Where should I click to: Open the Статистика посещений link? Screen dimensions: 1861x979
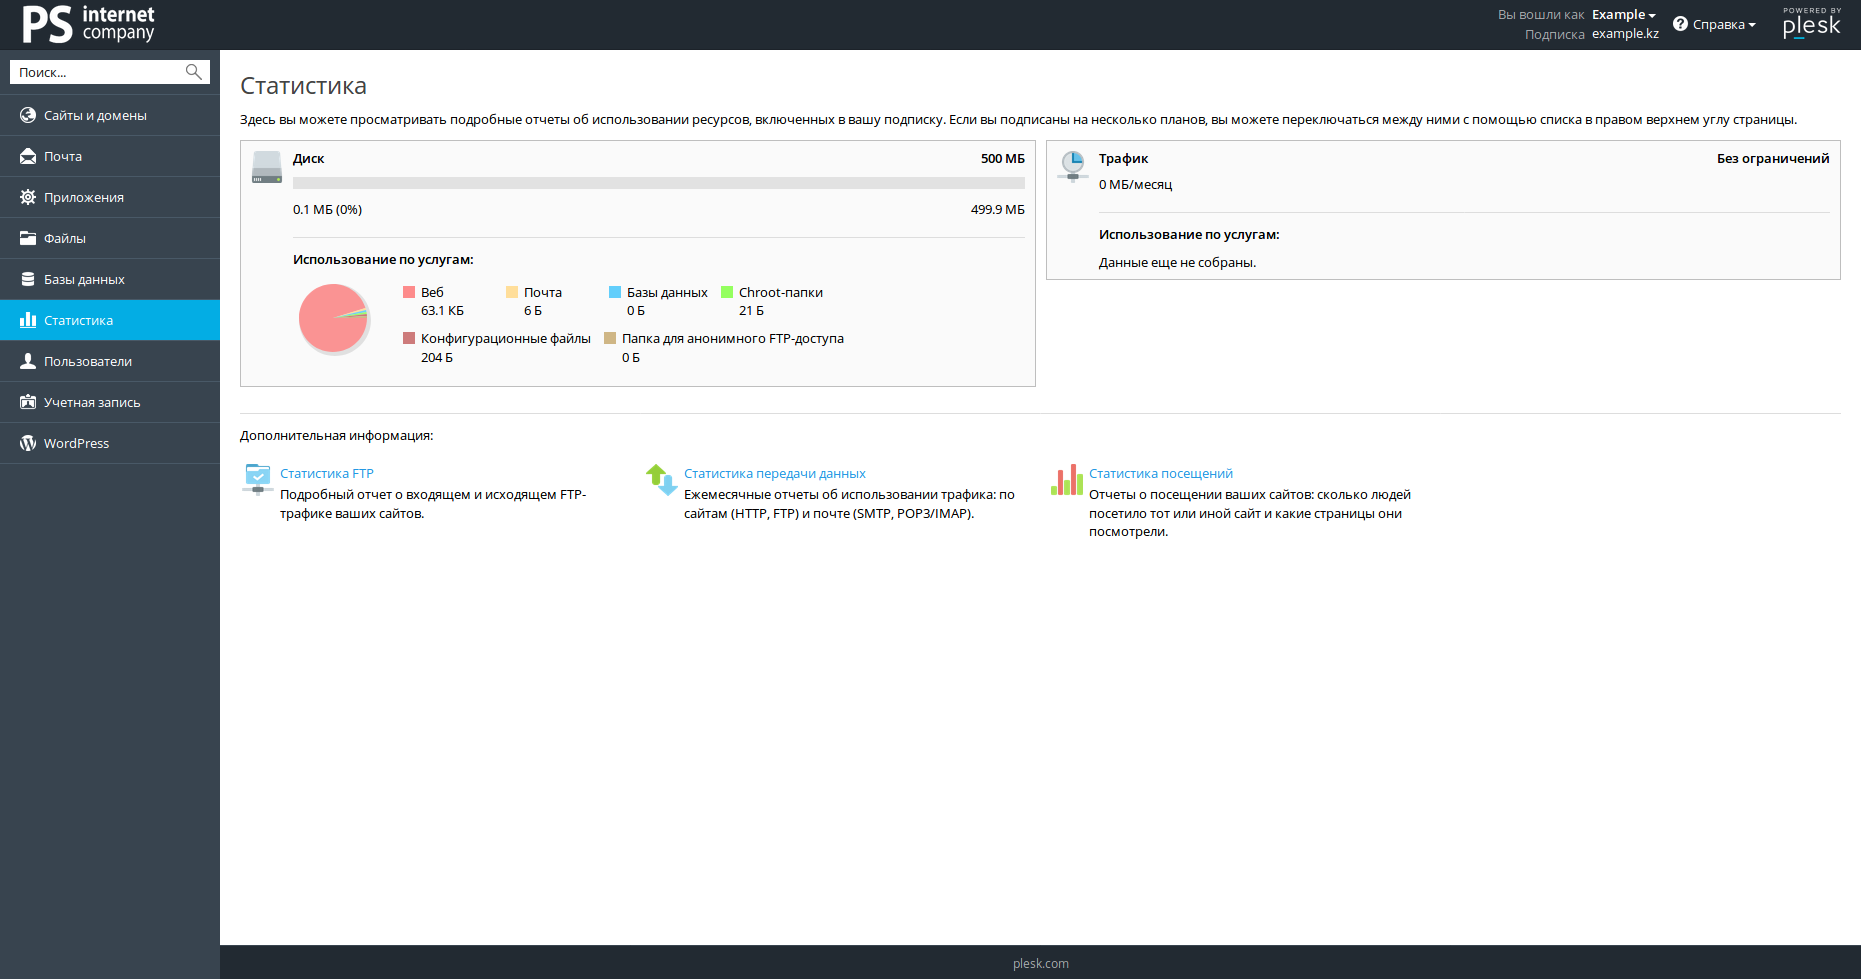1161,474
